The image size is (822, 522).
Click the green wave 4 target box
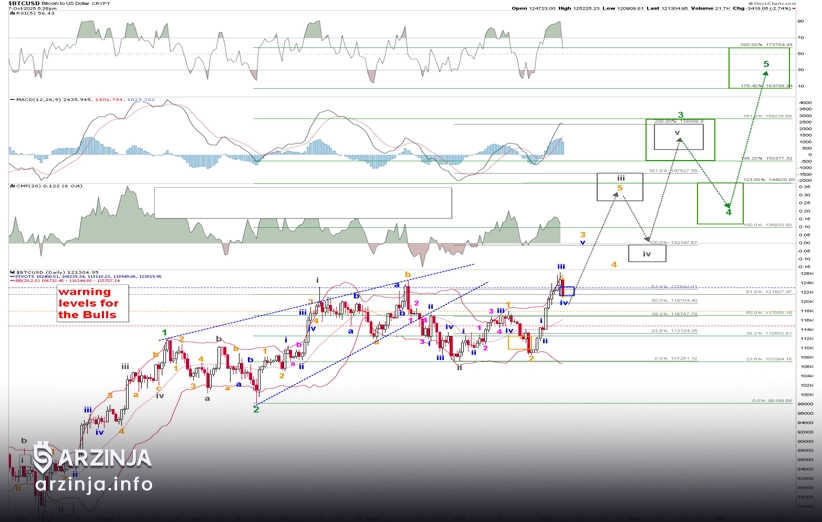(726, 203)
